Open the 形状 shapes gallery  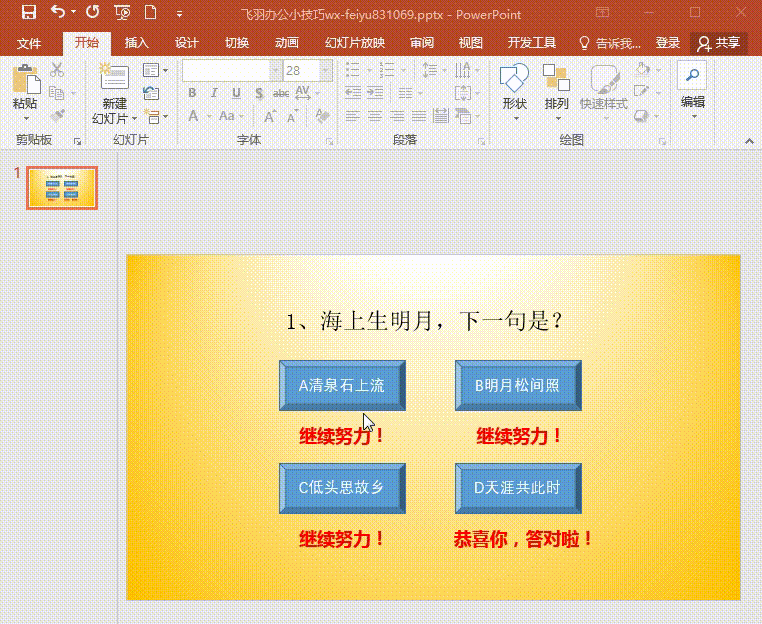point(514,91)
